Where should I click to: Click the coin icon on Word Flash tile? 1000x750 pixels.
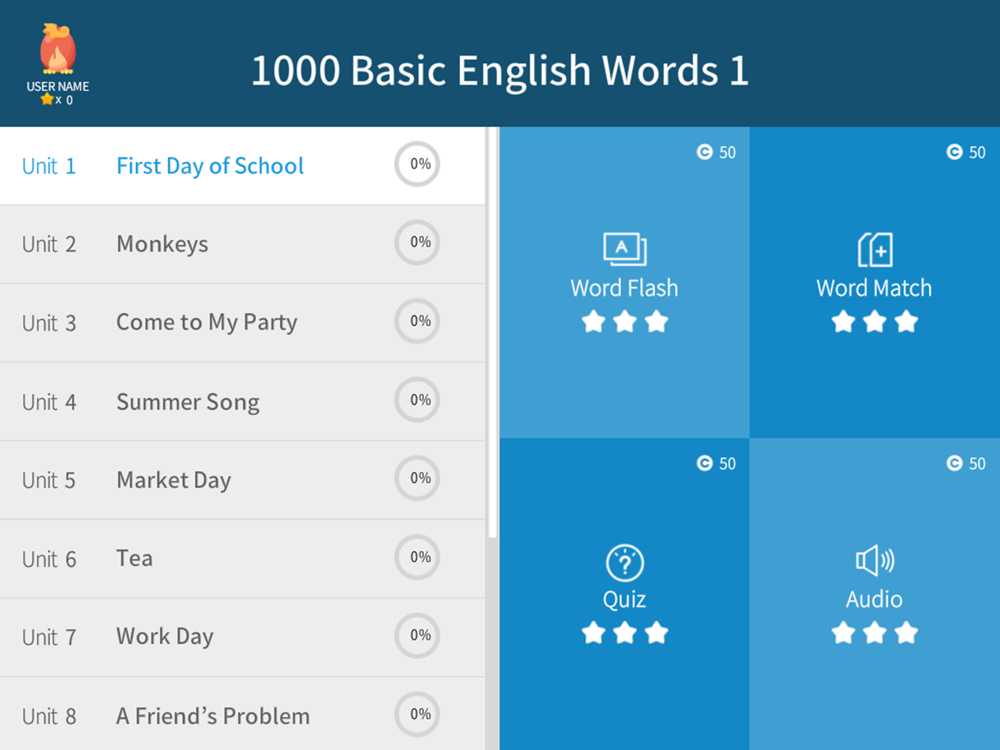[x=704, y=152]
